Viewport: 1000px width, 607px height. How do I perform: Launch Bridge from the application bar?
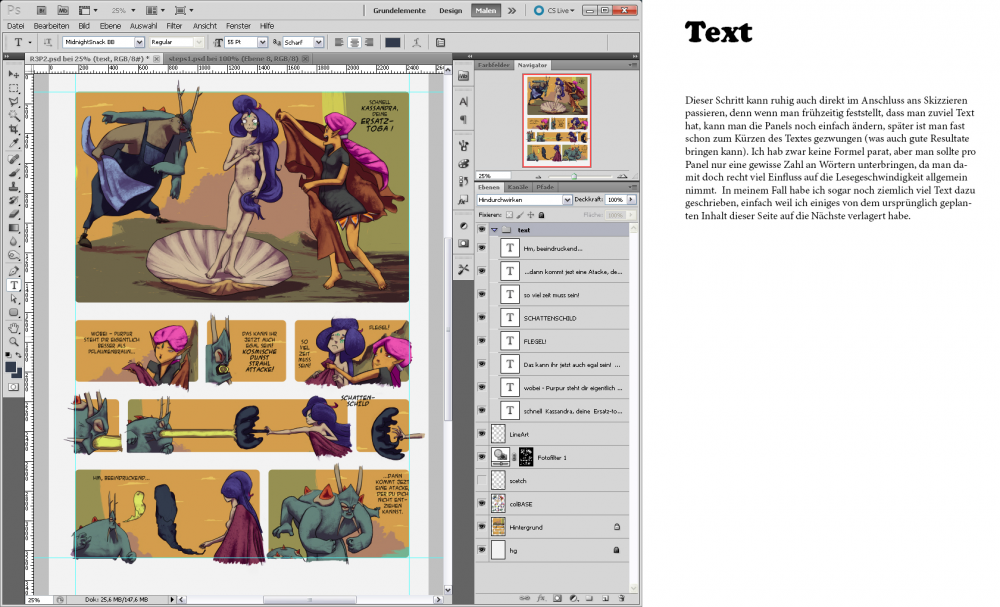pyautogui.click(x=41, y=10)
